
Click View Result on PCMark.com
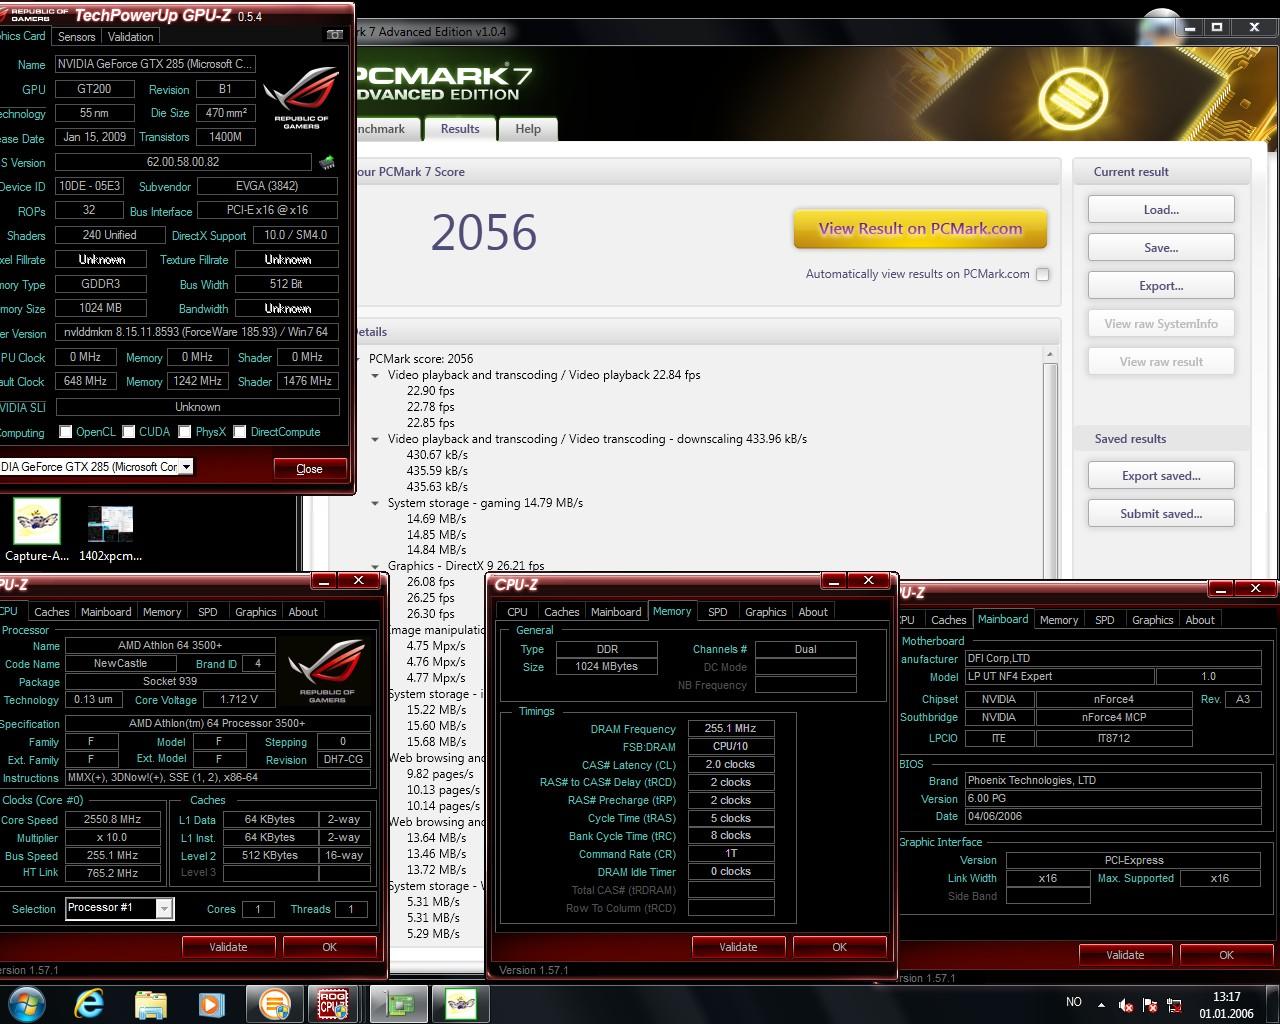[x=920, y=229]
